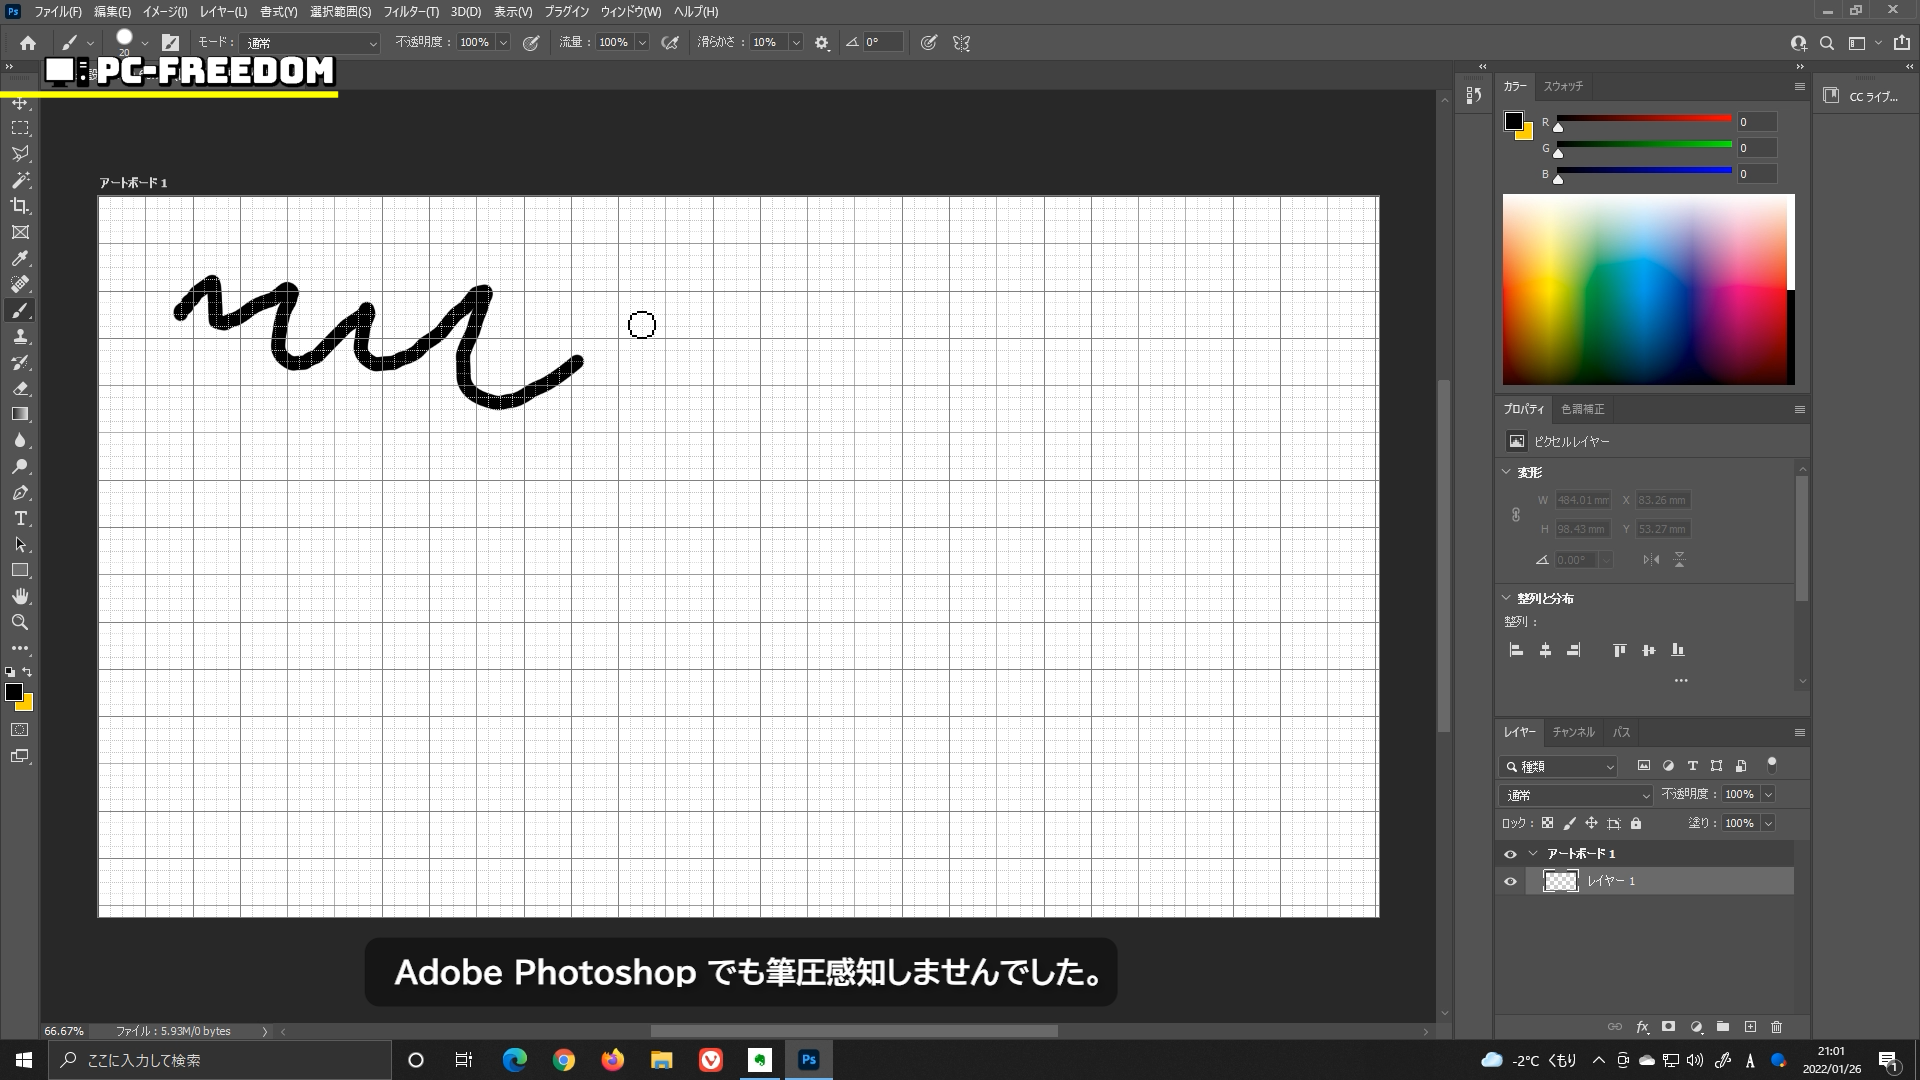1920x1080 pixels.
Task: Select the Zoom tool
Action: pos(20,622)
